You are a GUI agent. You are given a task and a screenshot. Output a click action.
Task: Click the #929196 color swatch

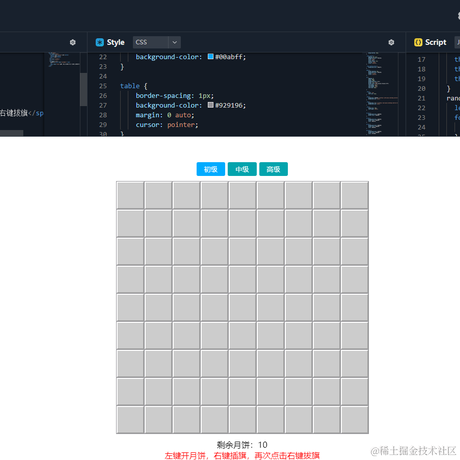point(210,105)
